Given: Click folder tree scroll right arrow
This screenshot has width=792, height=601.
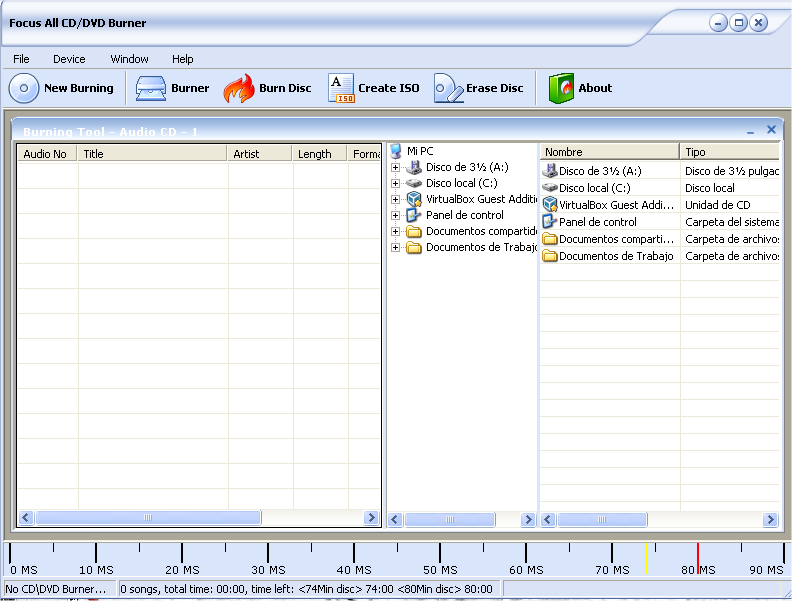Looking at the screenshot, I should point(528,520).
